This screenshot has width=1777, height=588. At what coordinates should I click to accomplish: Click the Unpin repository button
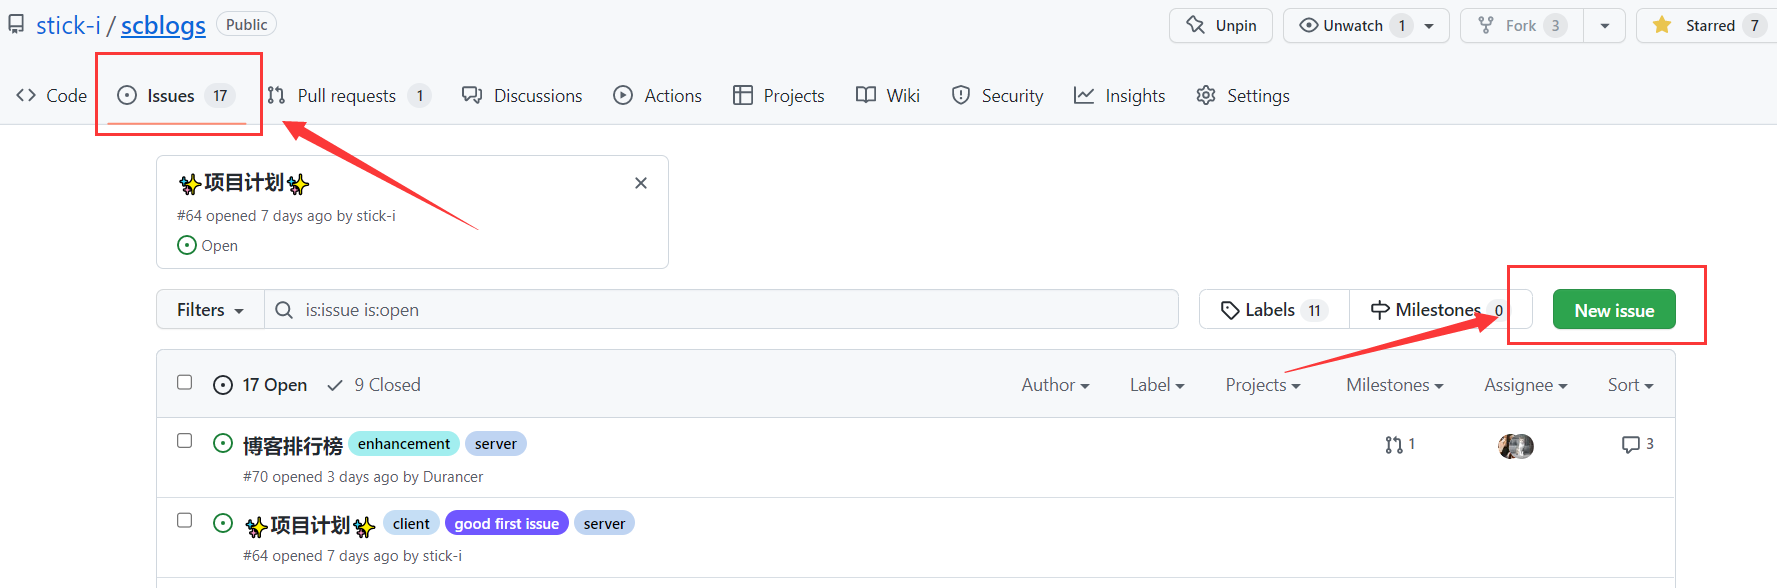point(1220,26)
